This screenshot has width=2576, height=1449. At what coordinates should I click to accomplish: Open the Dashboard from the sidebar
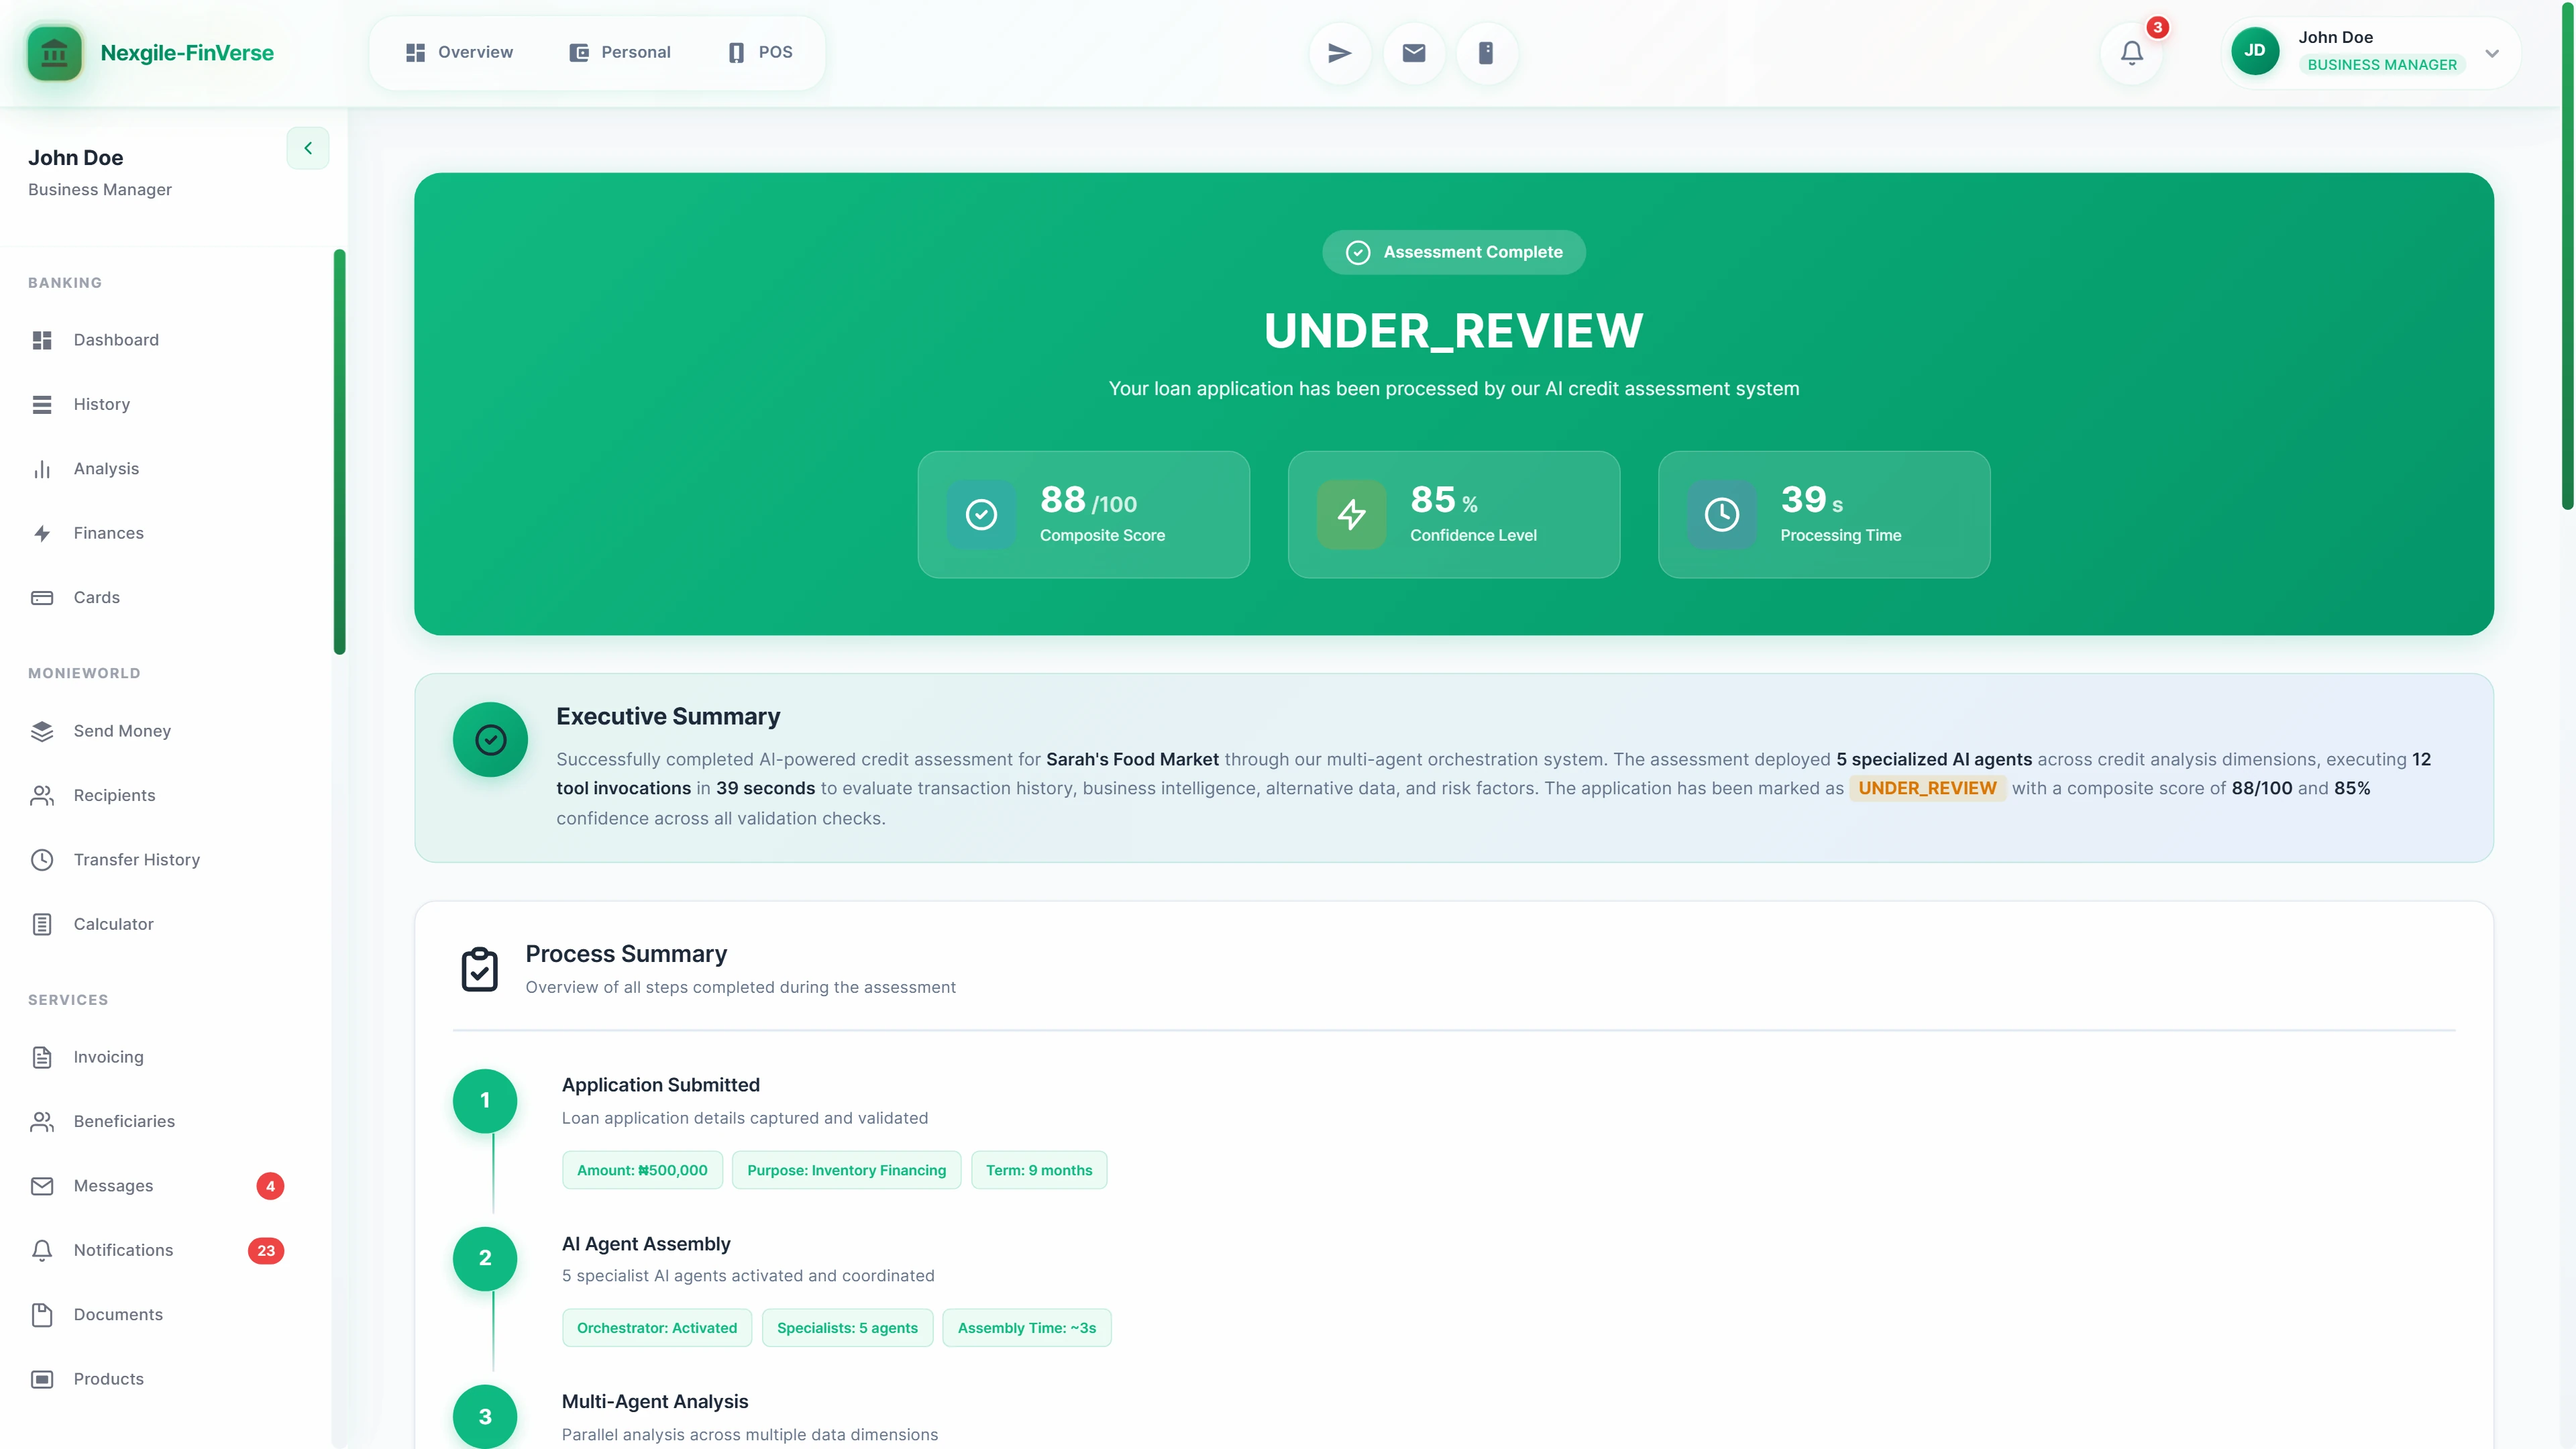(x=115, y=339)
